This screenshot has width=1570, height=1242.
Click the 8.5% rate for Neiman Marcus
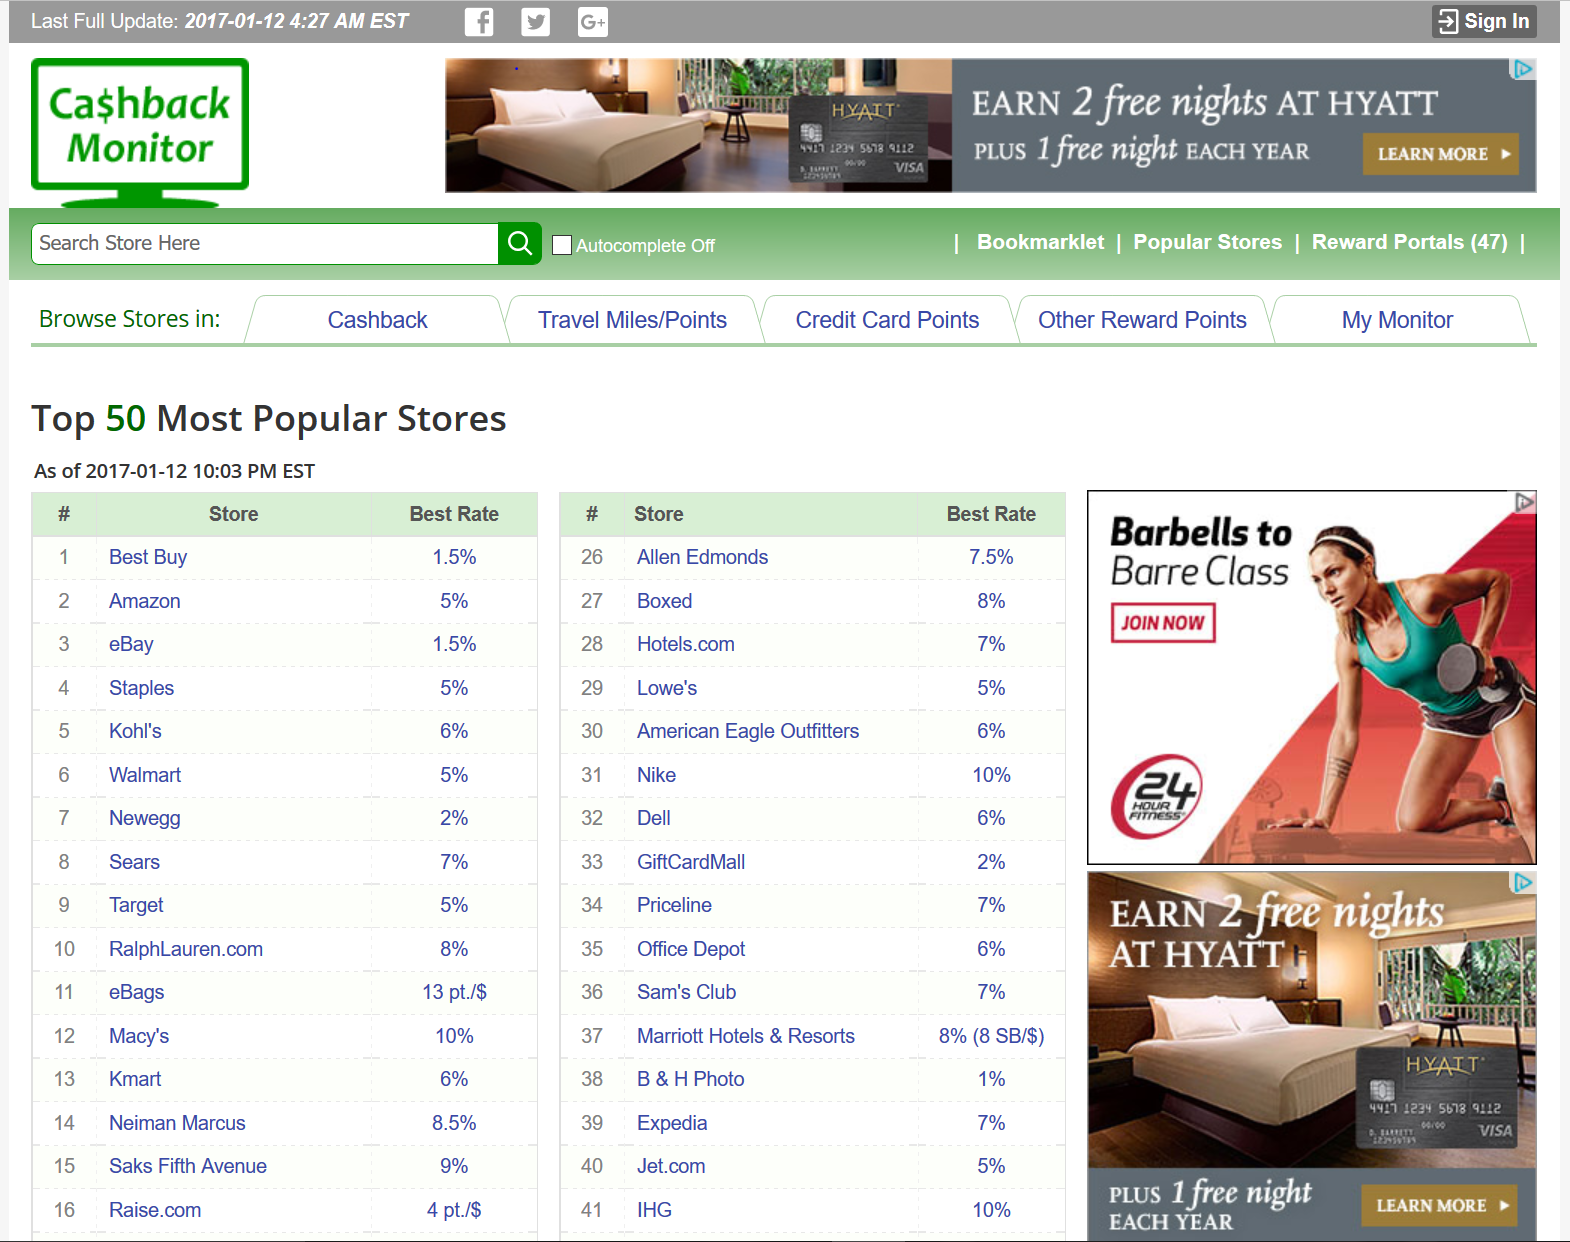click(454, 1123)
